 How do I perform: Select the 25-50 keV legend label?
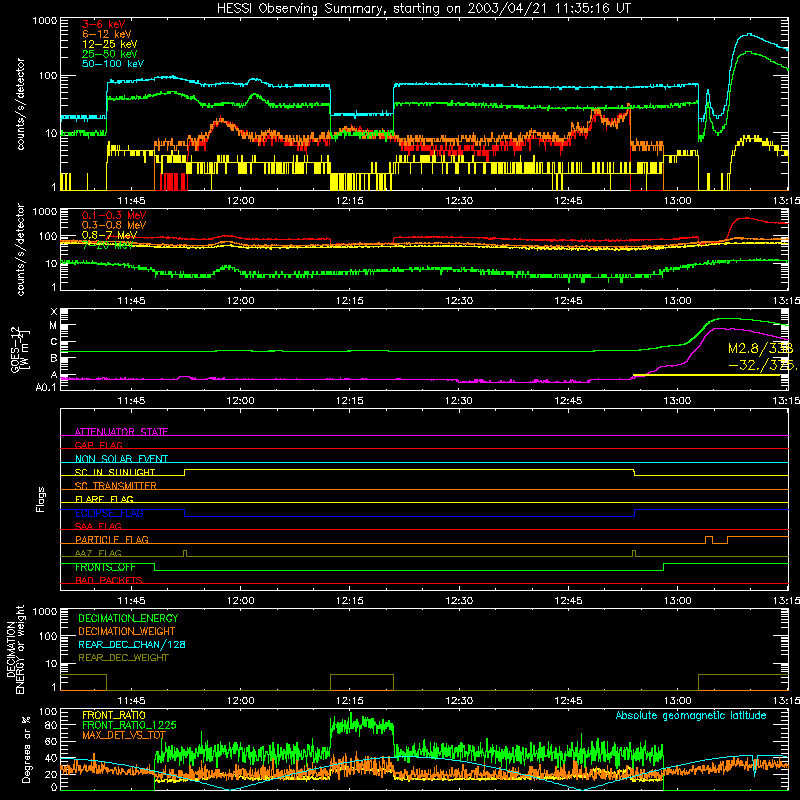click(x=110, y=54)
